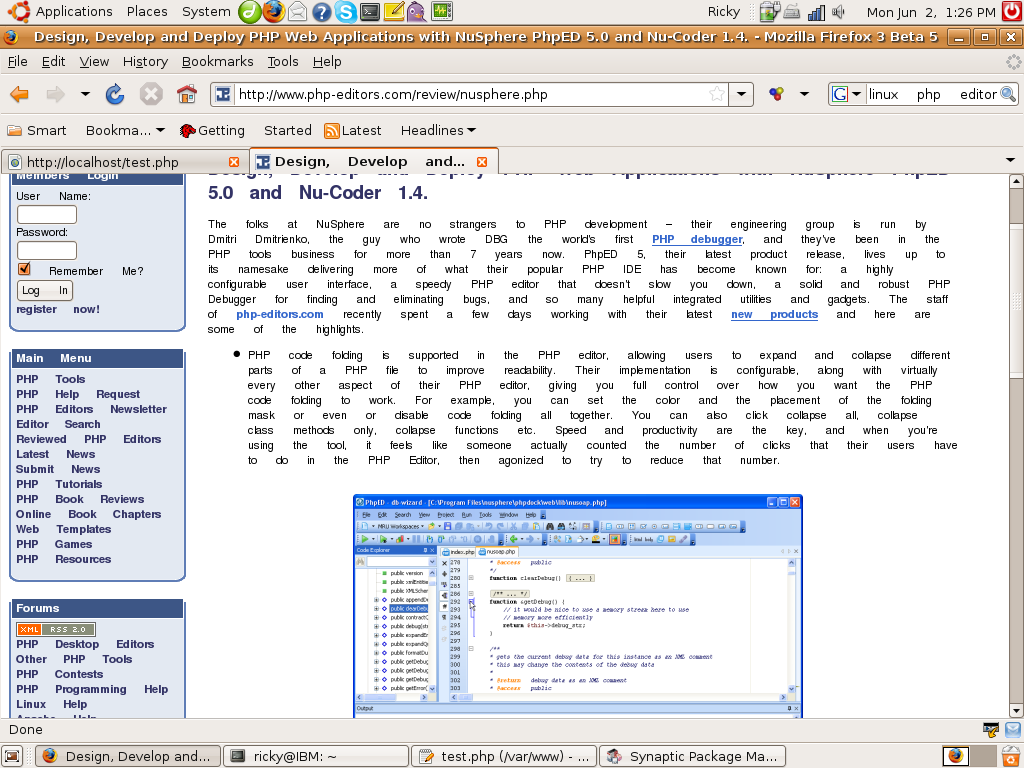
Task: Visit the php-editors.com link
Action: (x=280, y=315)
